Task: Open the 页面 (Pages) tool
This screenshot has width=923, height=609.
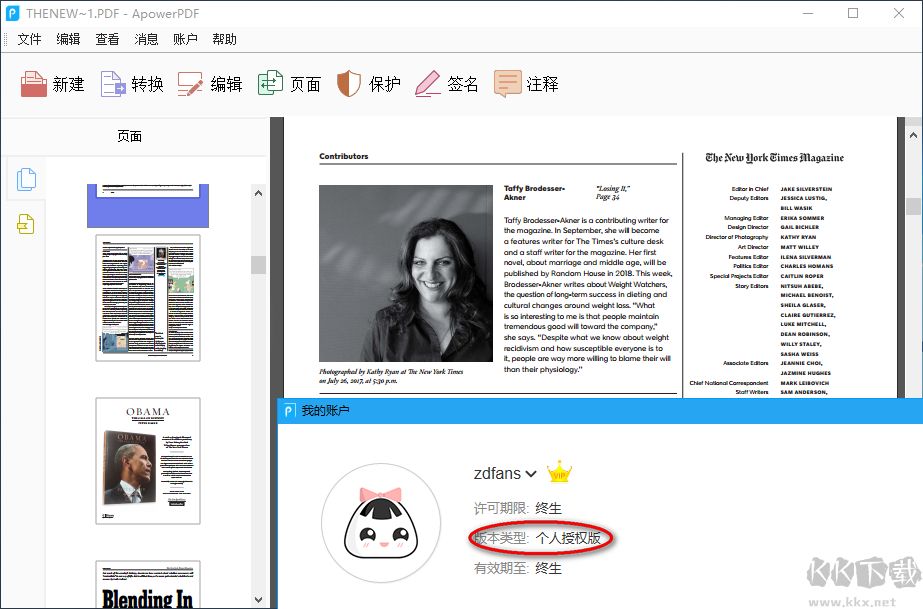Action: coord(289,83)
